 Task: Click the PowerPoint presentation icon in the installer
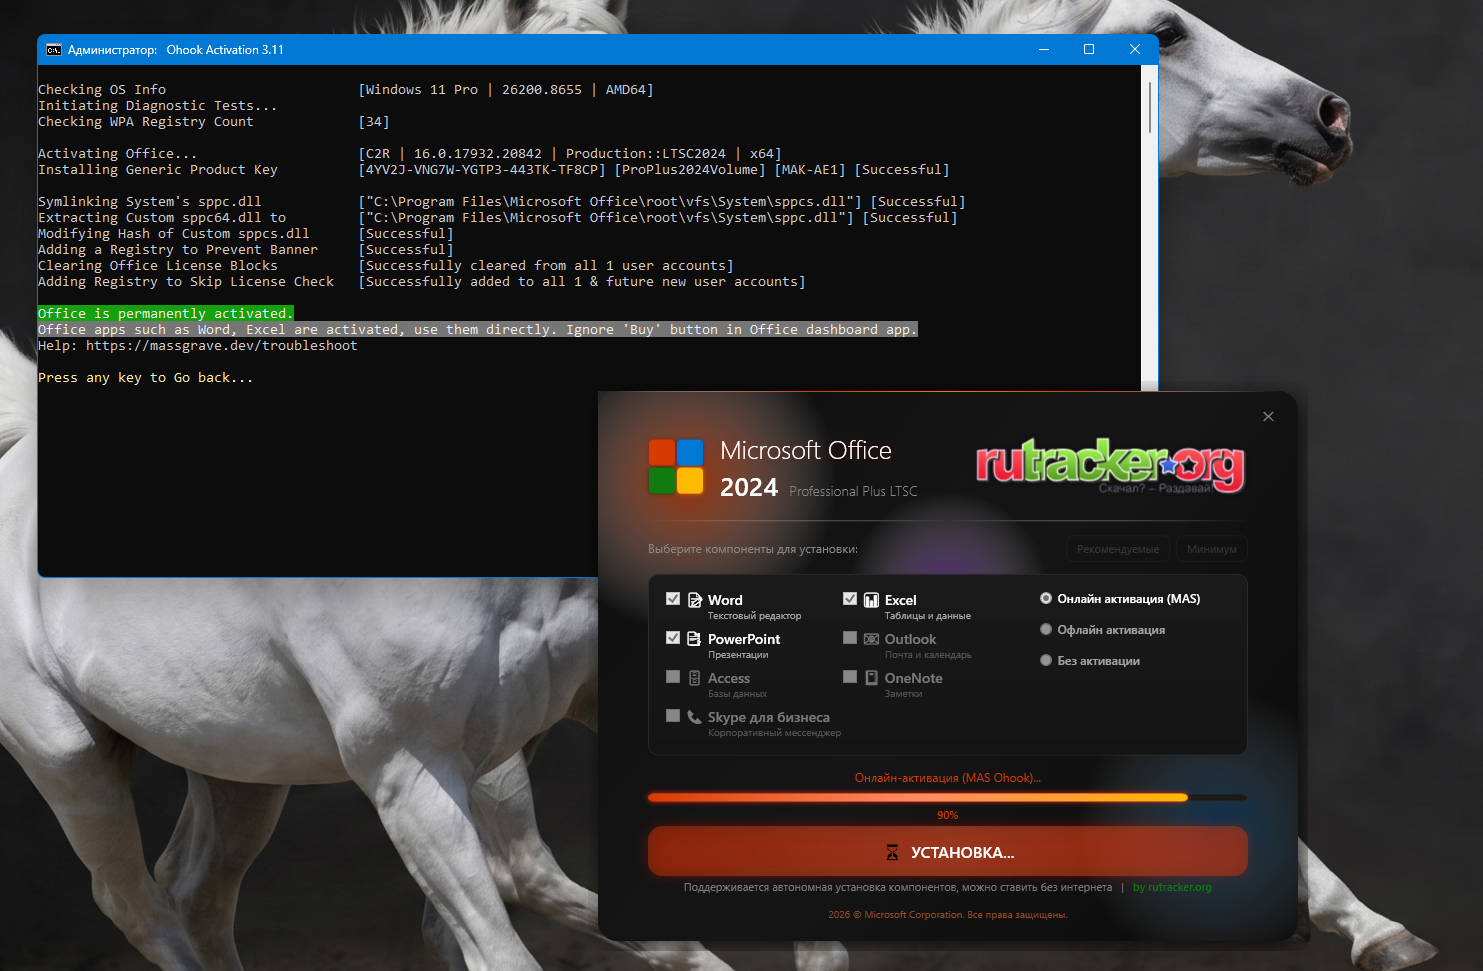pos(694,638)
